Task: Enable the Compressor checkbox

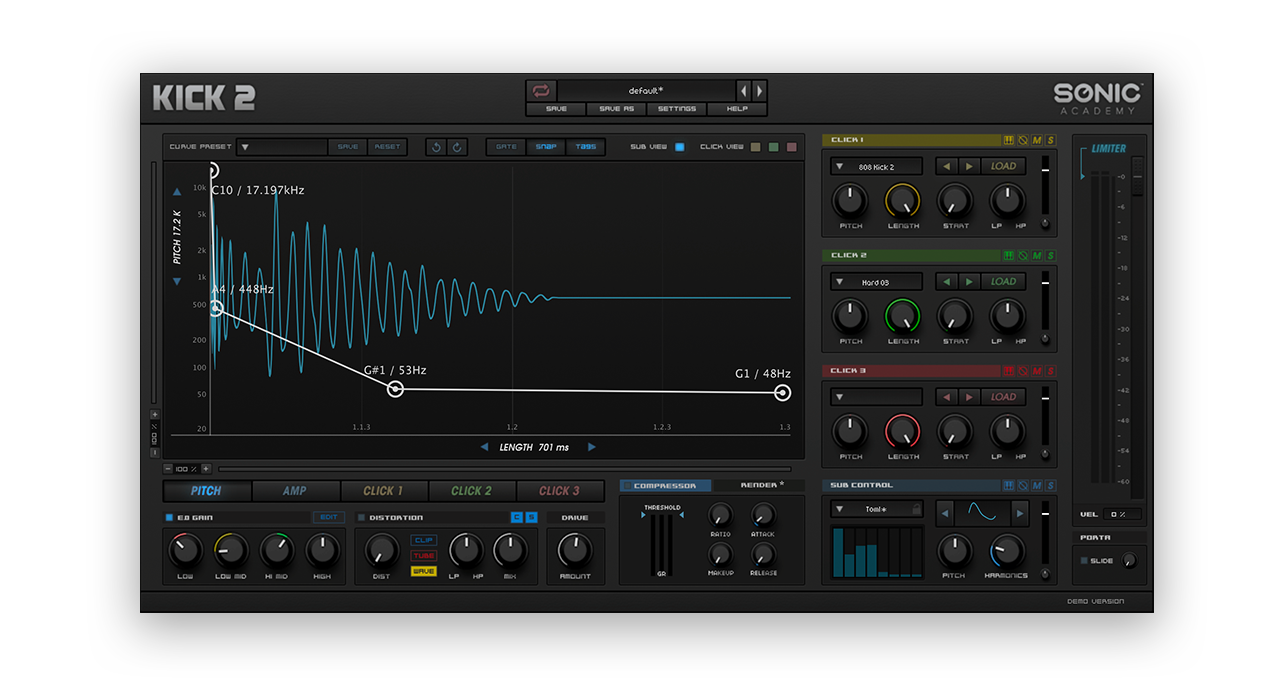Action: [626, 486]
